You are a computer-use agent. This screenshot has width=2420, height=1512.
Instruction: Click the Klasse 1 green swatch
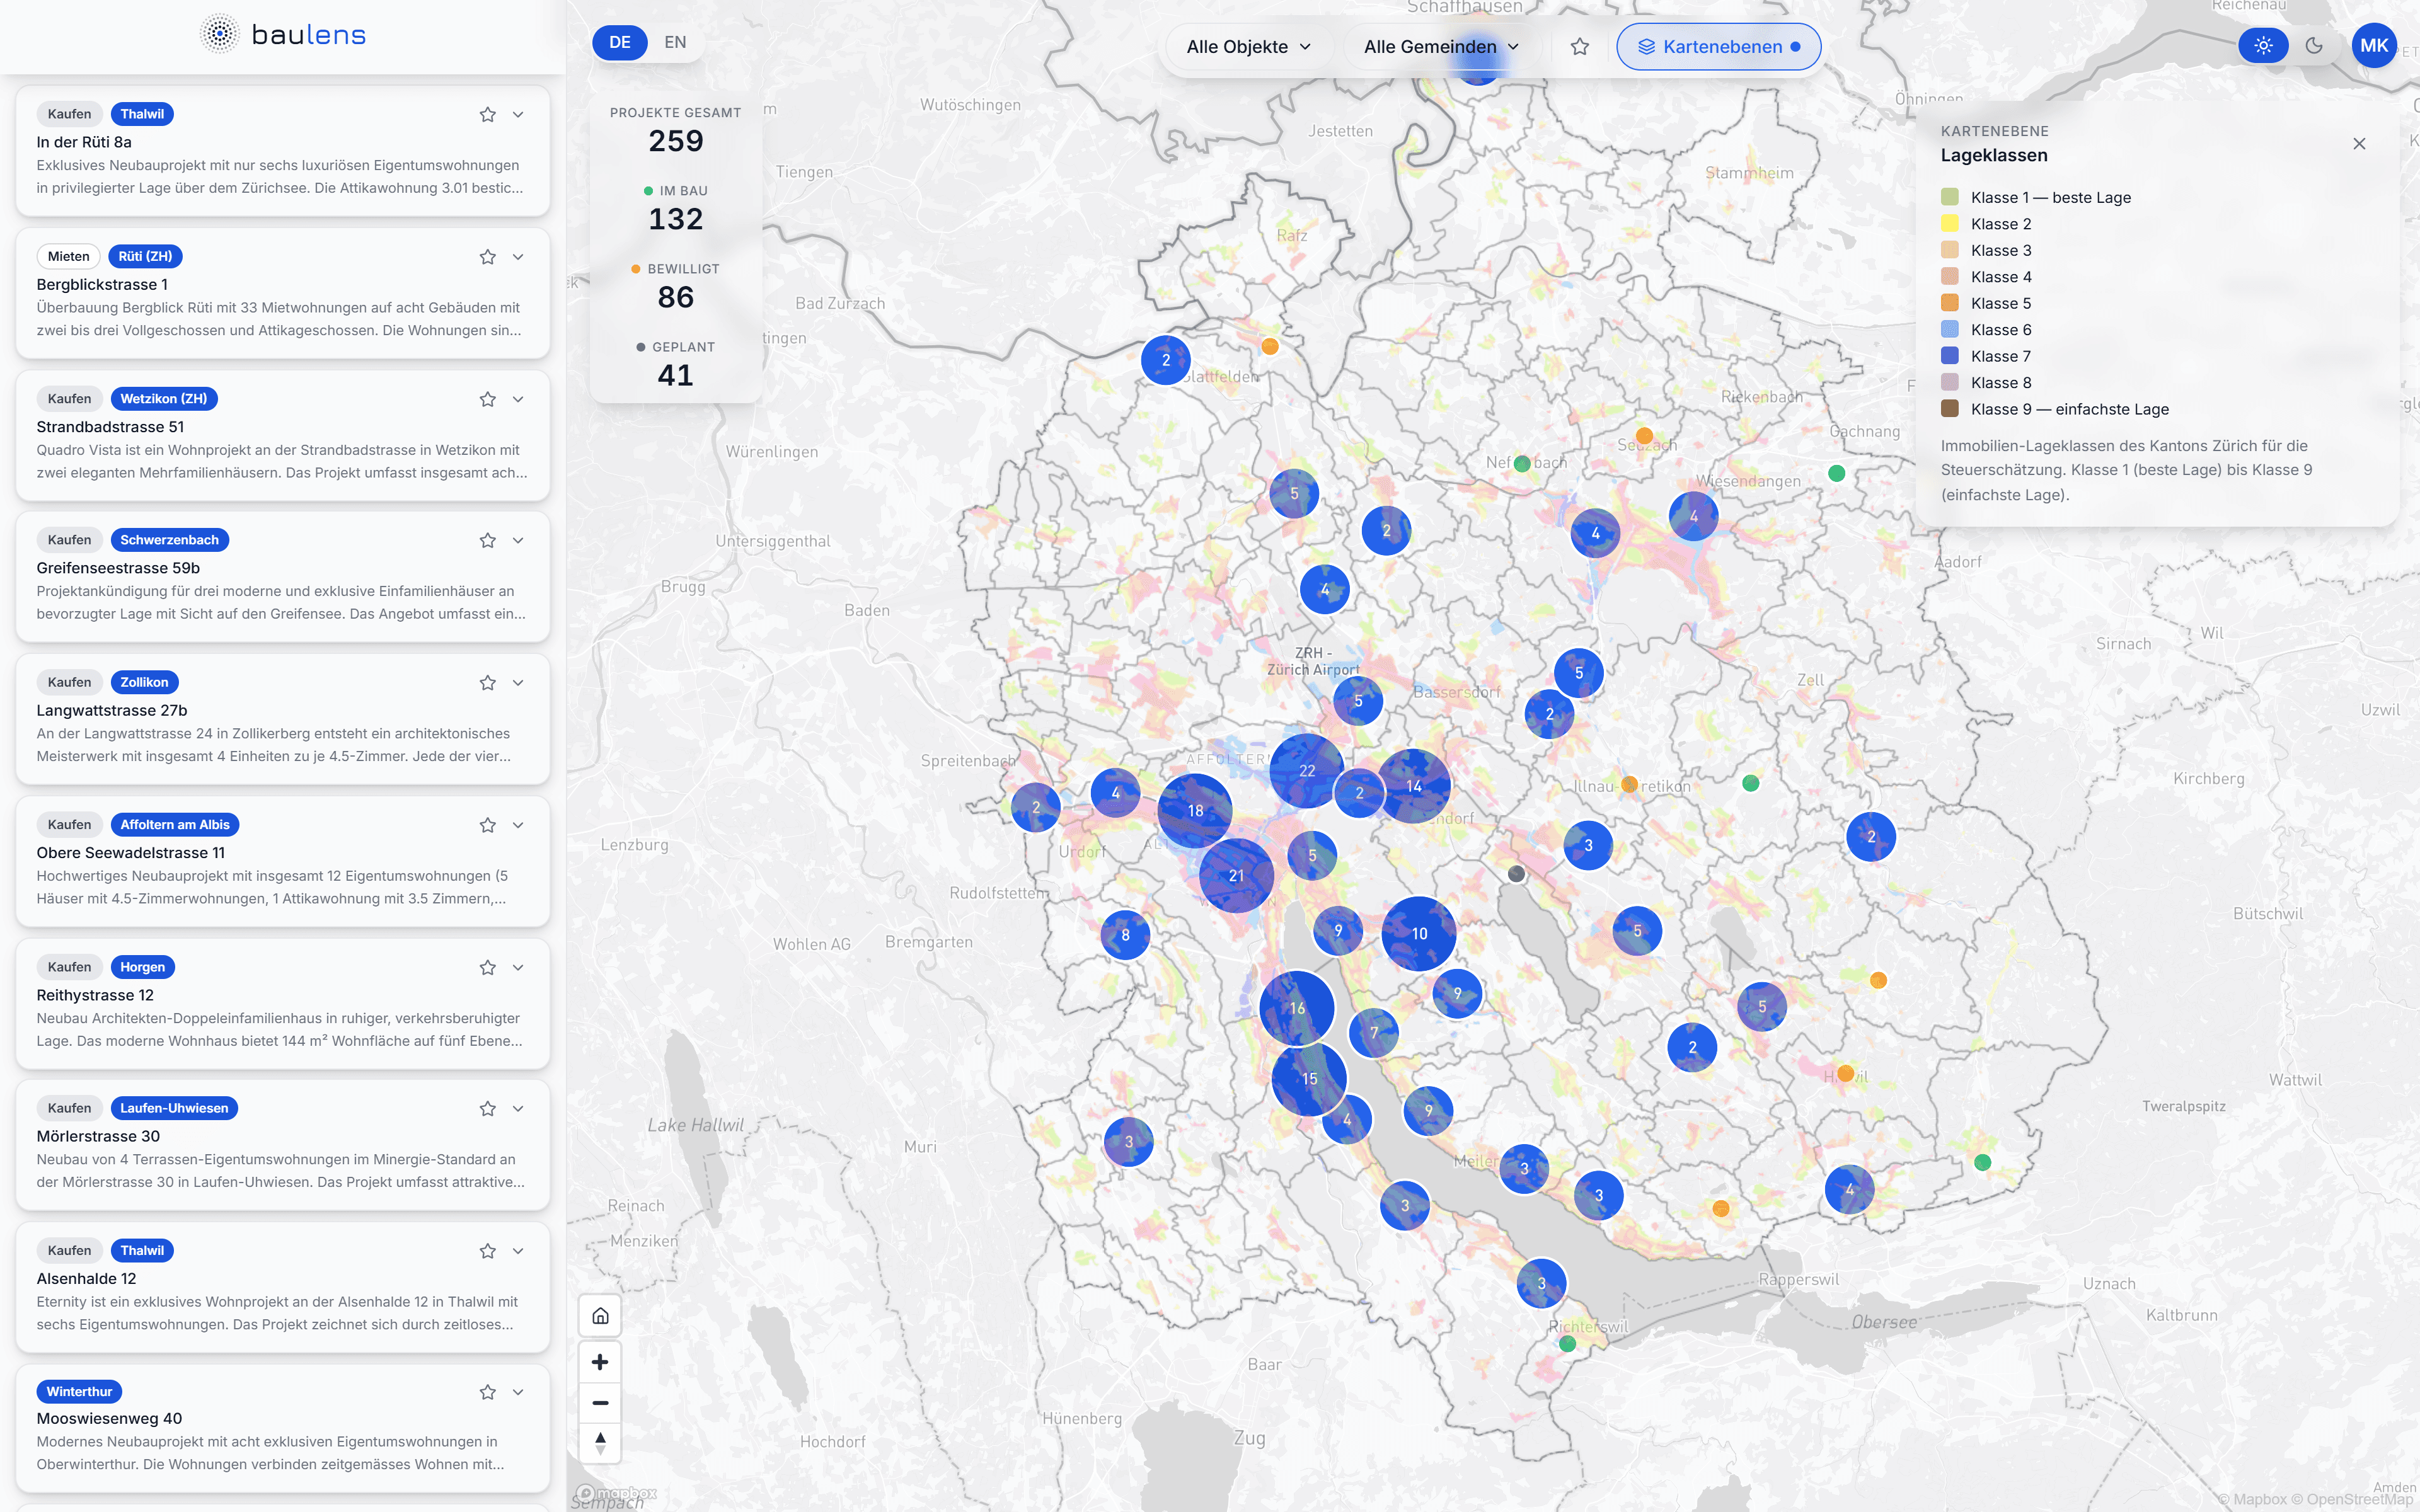pos(1950,197)
